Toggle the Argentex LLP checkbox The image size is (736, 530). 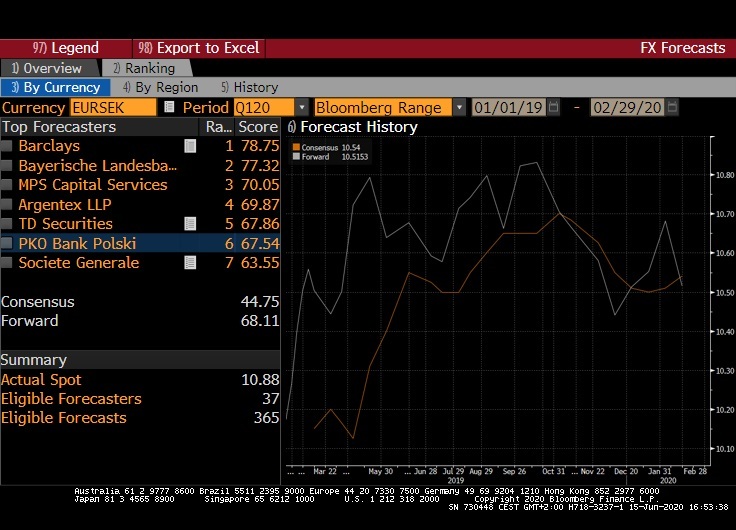click(8, 205)
